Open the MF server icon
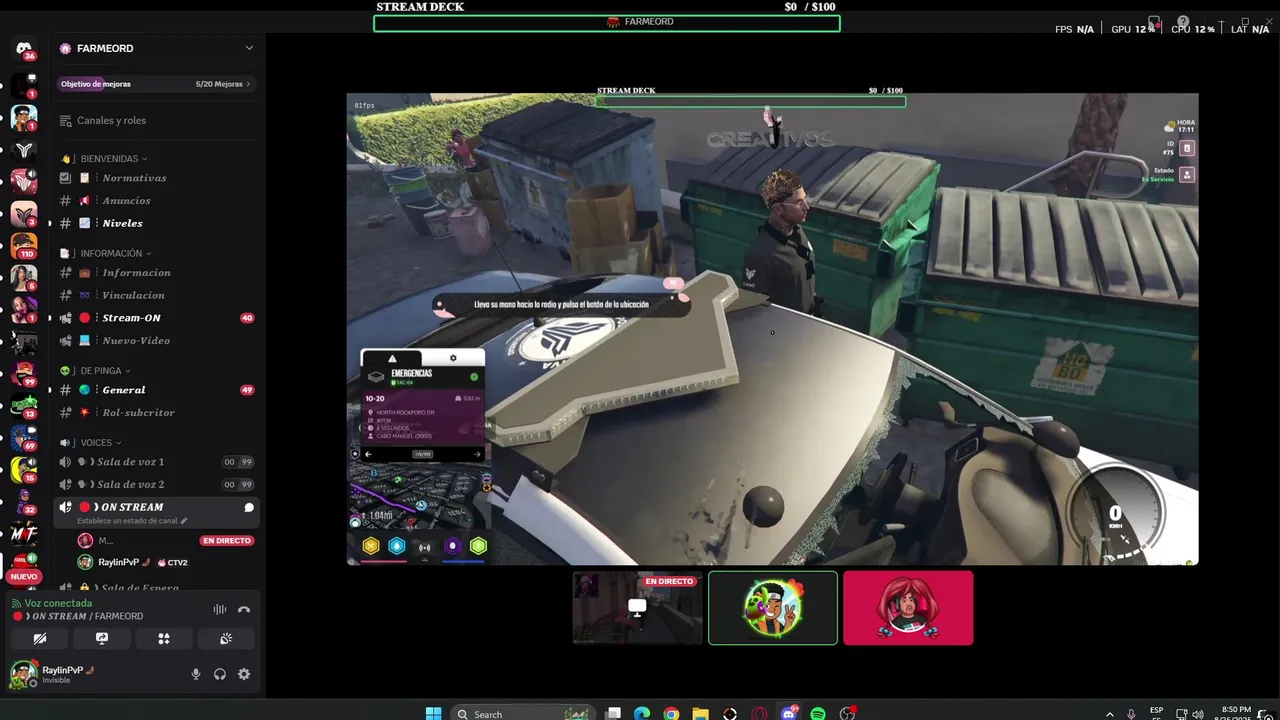This screenshot has width=1280, height=720. click(x=24, y=534)
